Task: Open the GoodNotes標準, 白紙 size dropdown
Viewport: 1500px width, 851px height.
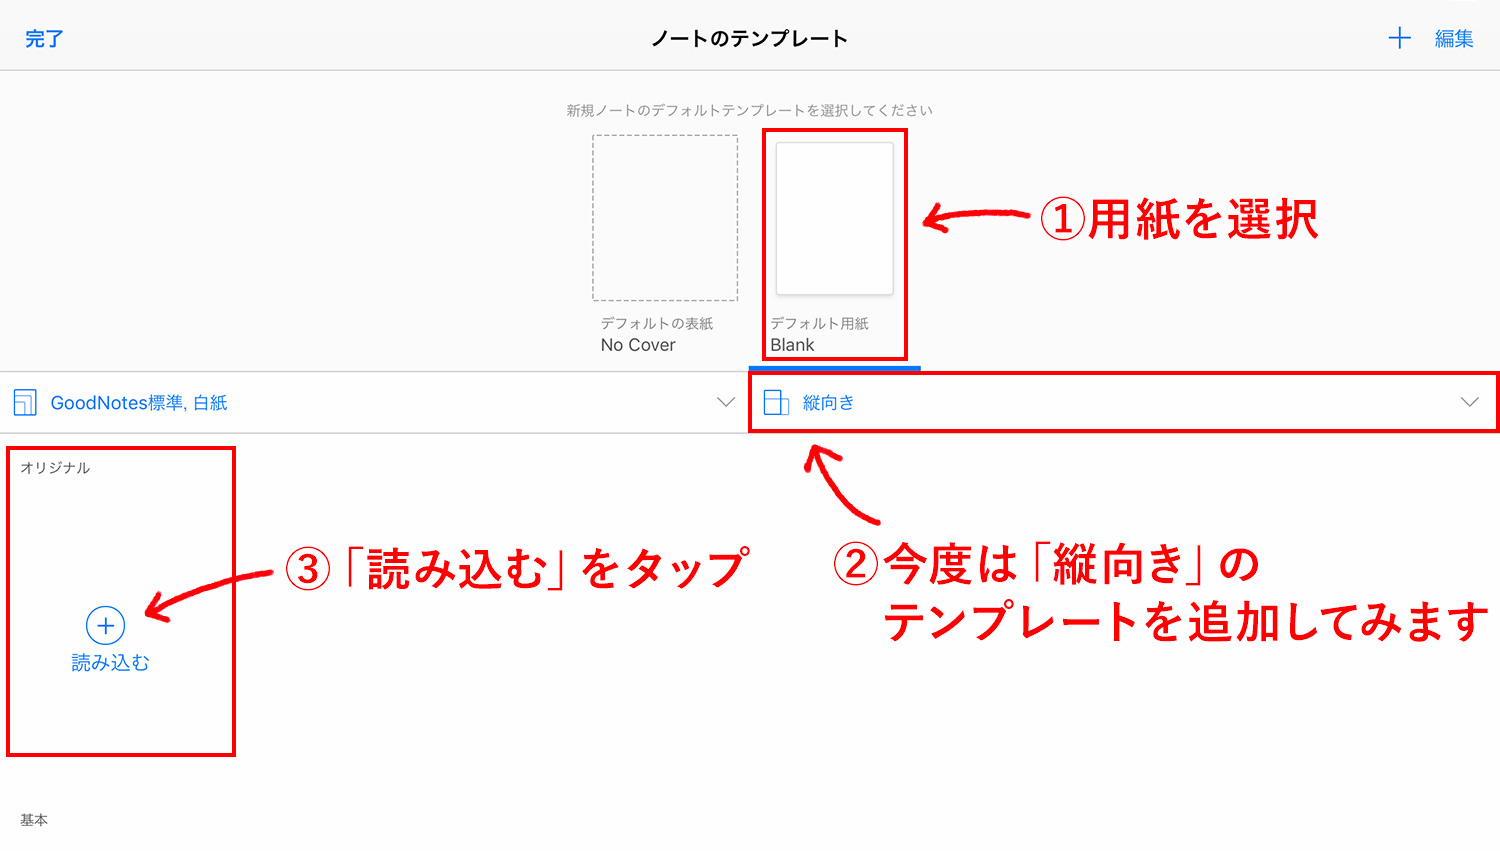Action: [374, 402]
